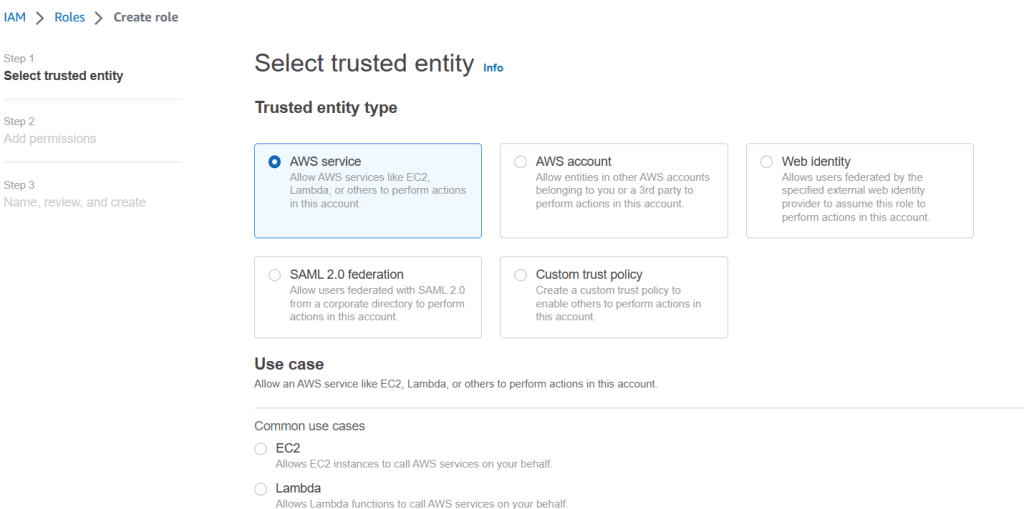This screenshot has width=1024, height=509.
Task: Choose the AWS account trusted entity option
Action: 521,162
